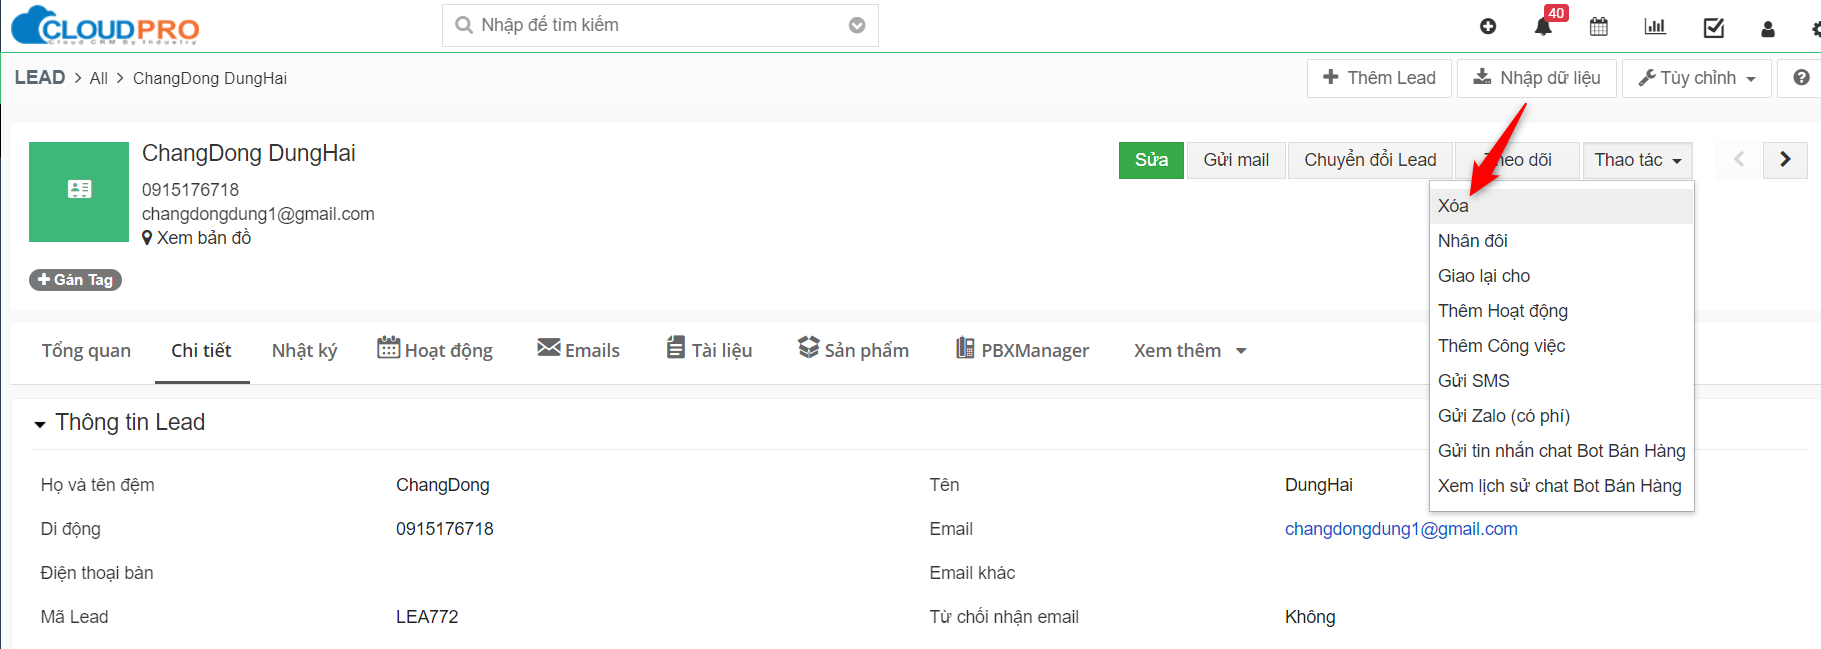This screenshot has width=1821, height=649.
Task: Select Gửi tin nhắn chat Bot Bán Hàng
Action: [x=1561, y=451]
